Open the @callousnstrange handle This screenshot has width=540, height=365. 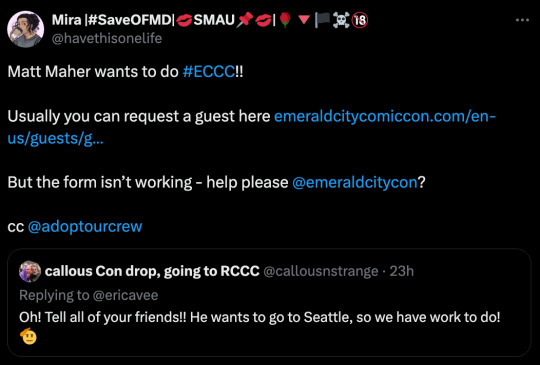coord(321,271)
